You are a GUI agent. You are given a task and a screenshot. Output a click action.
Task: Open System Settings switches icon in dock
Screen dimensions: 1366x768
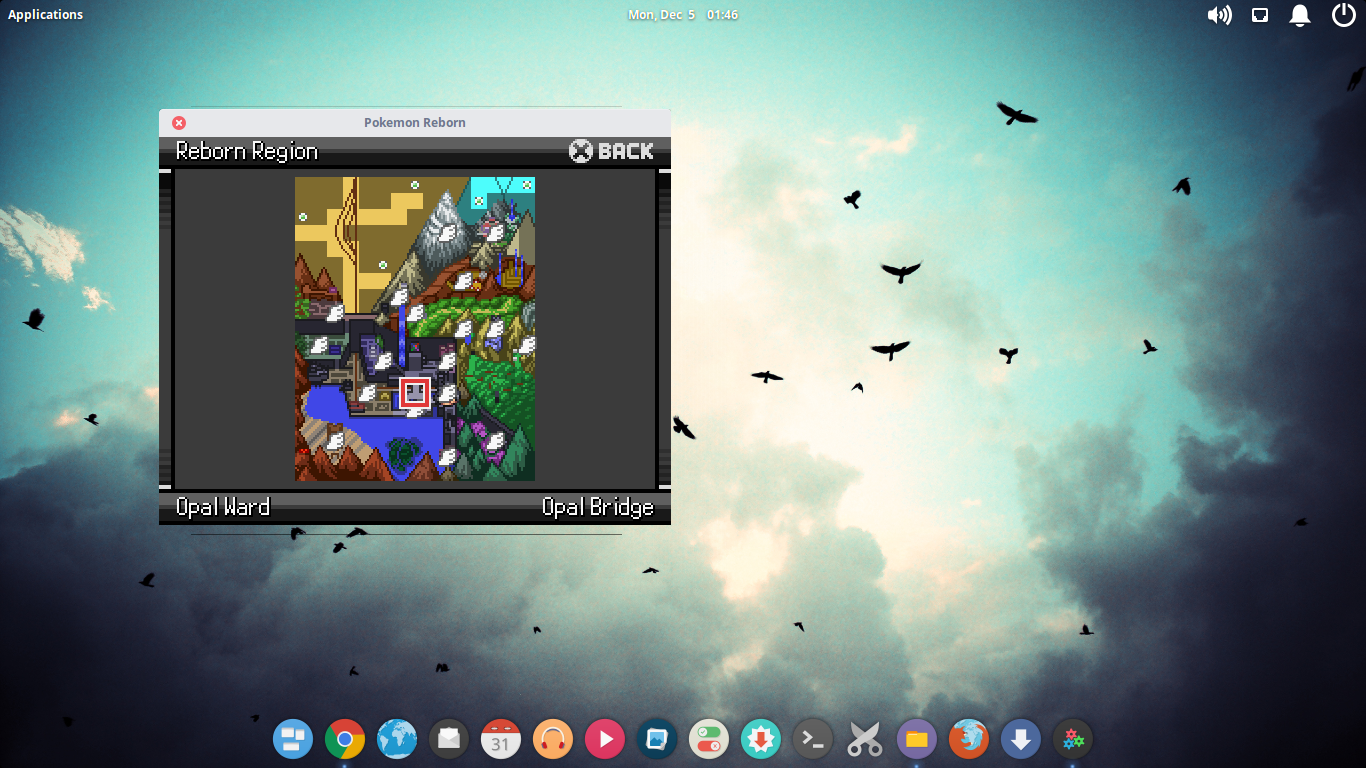point(709,740)
